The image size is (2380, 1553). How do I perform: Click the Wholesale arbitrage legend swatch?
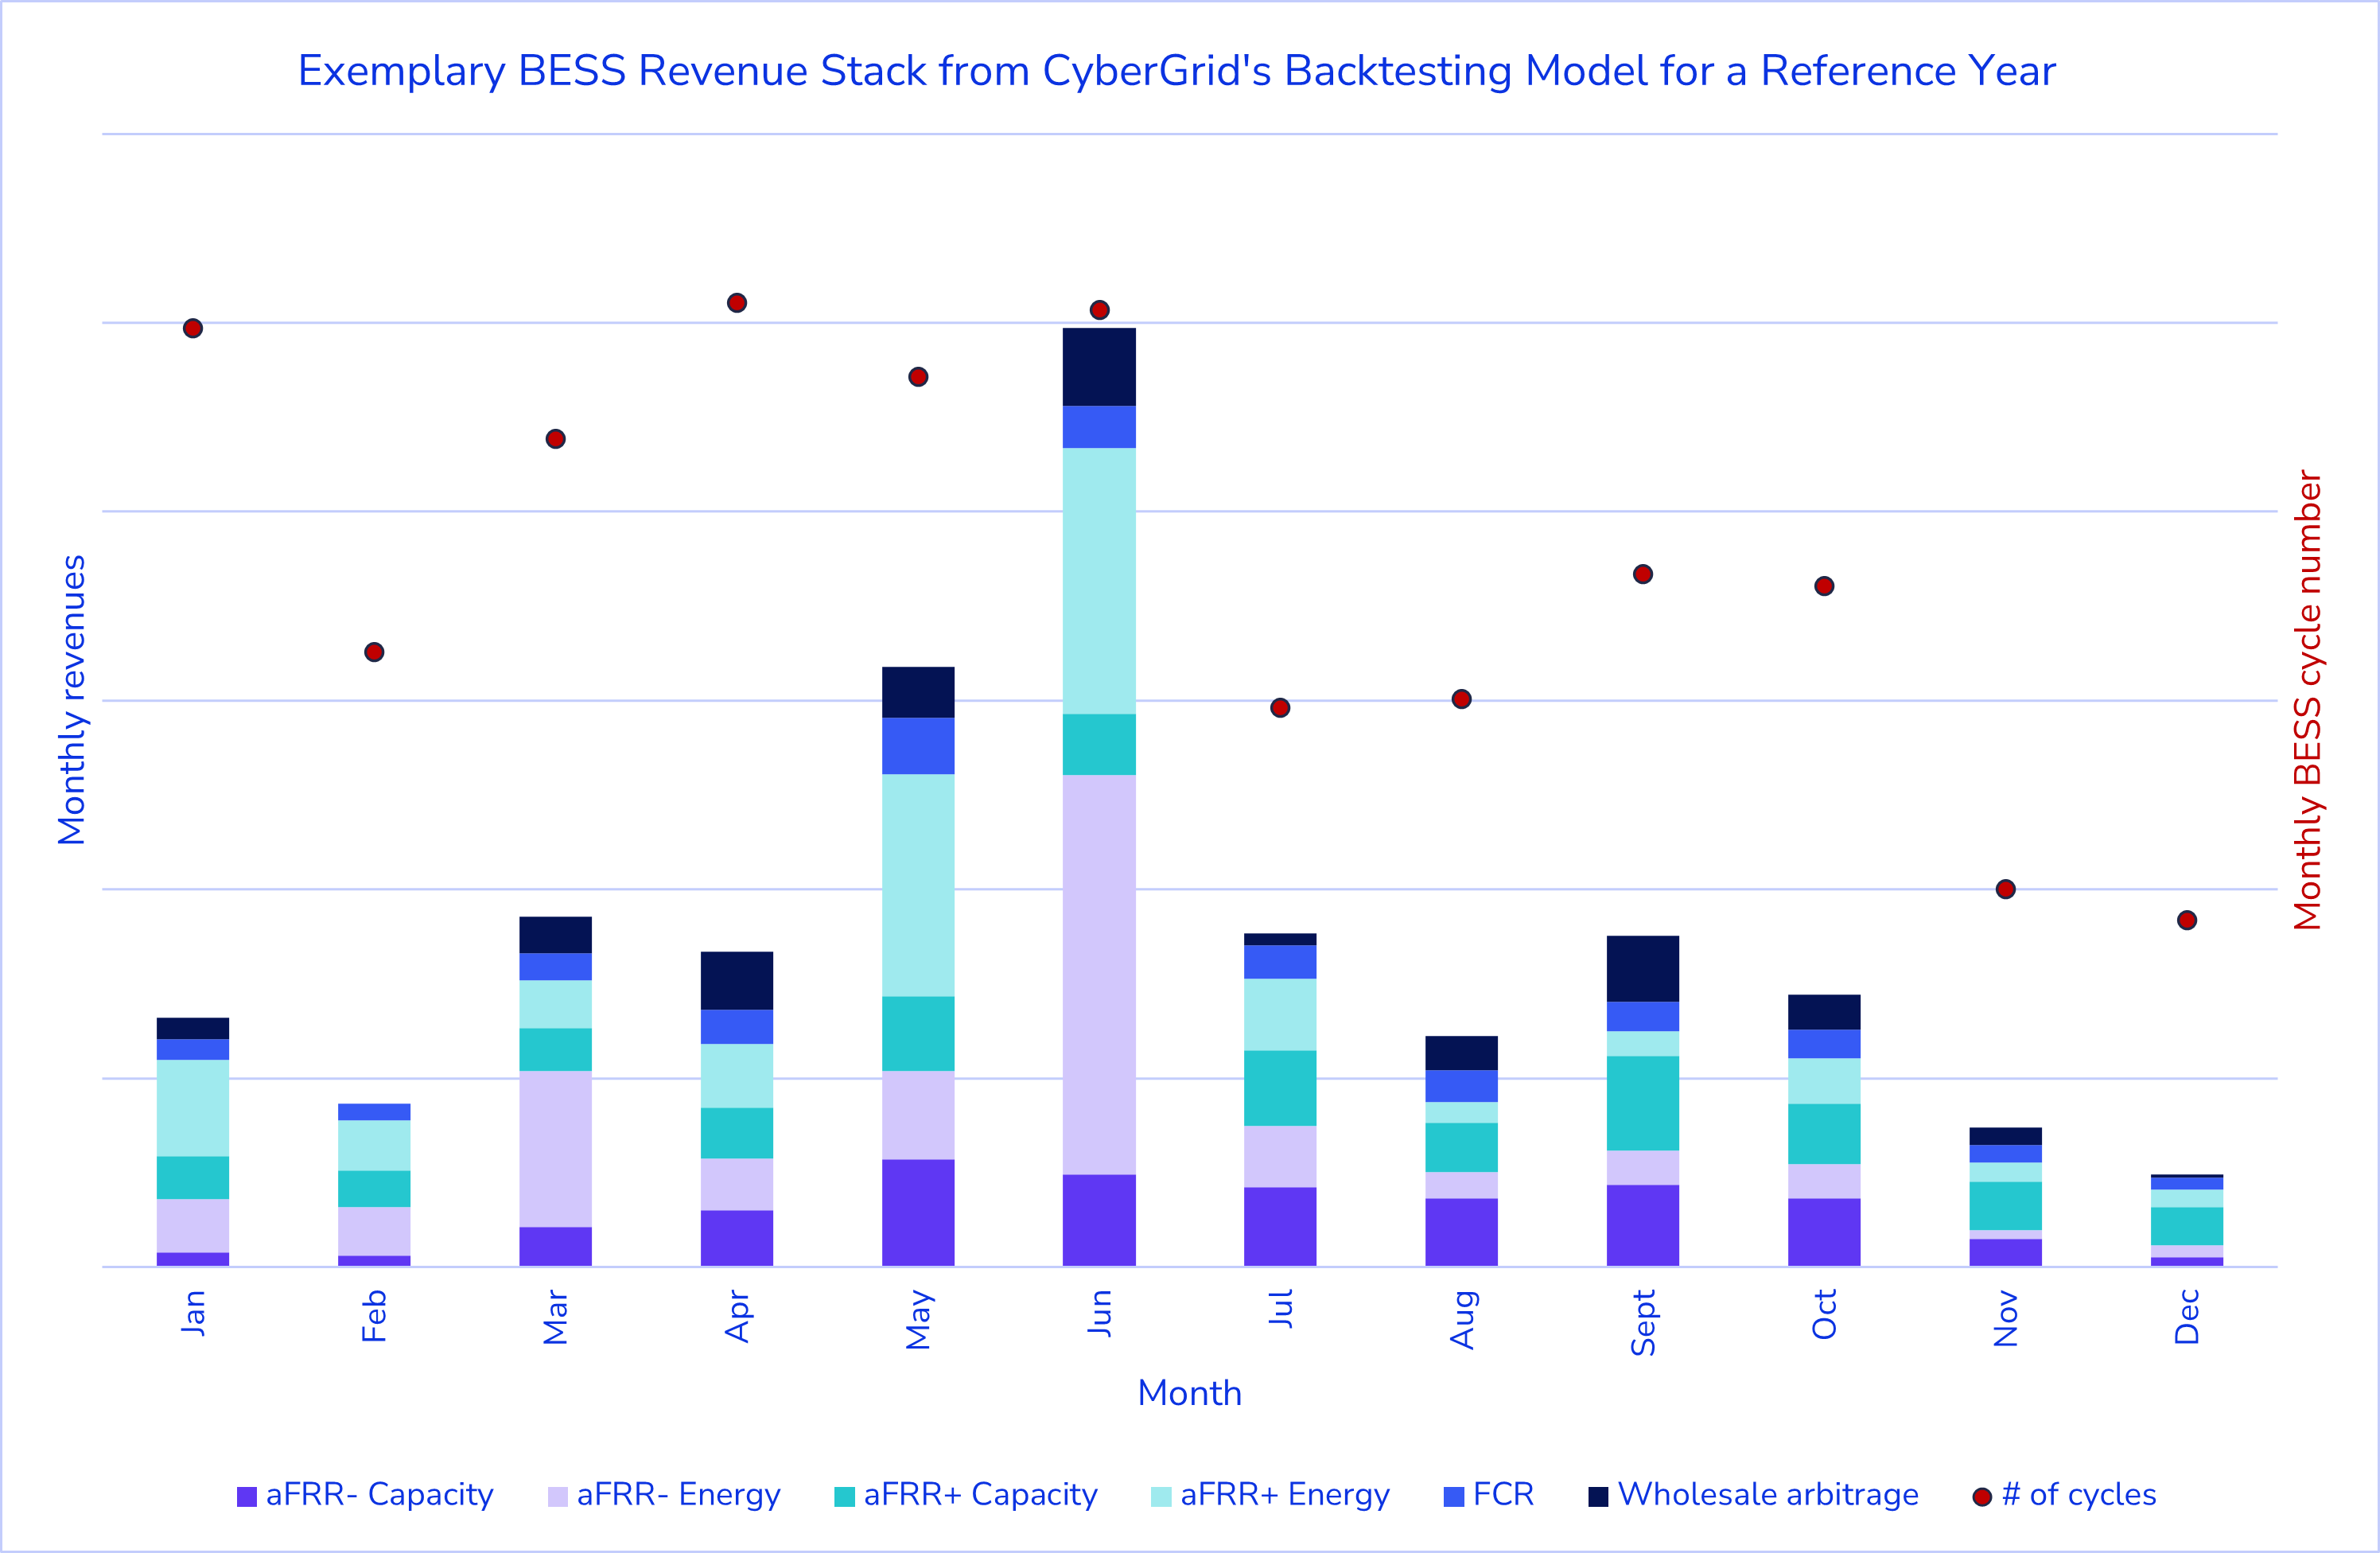(x=1598, y=1496)
